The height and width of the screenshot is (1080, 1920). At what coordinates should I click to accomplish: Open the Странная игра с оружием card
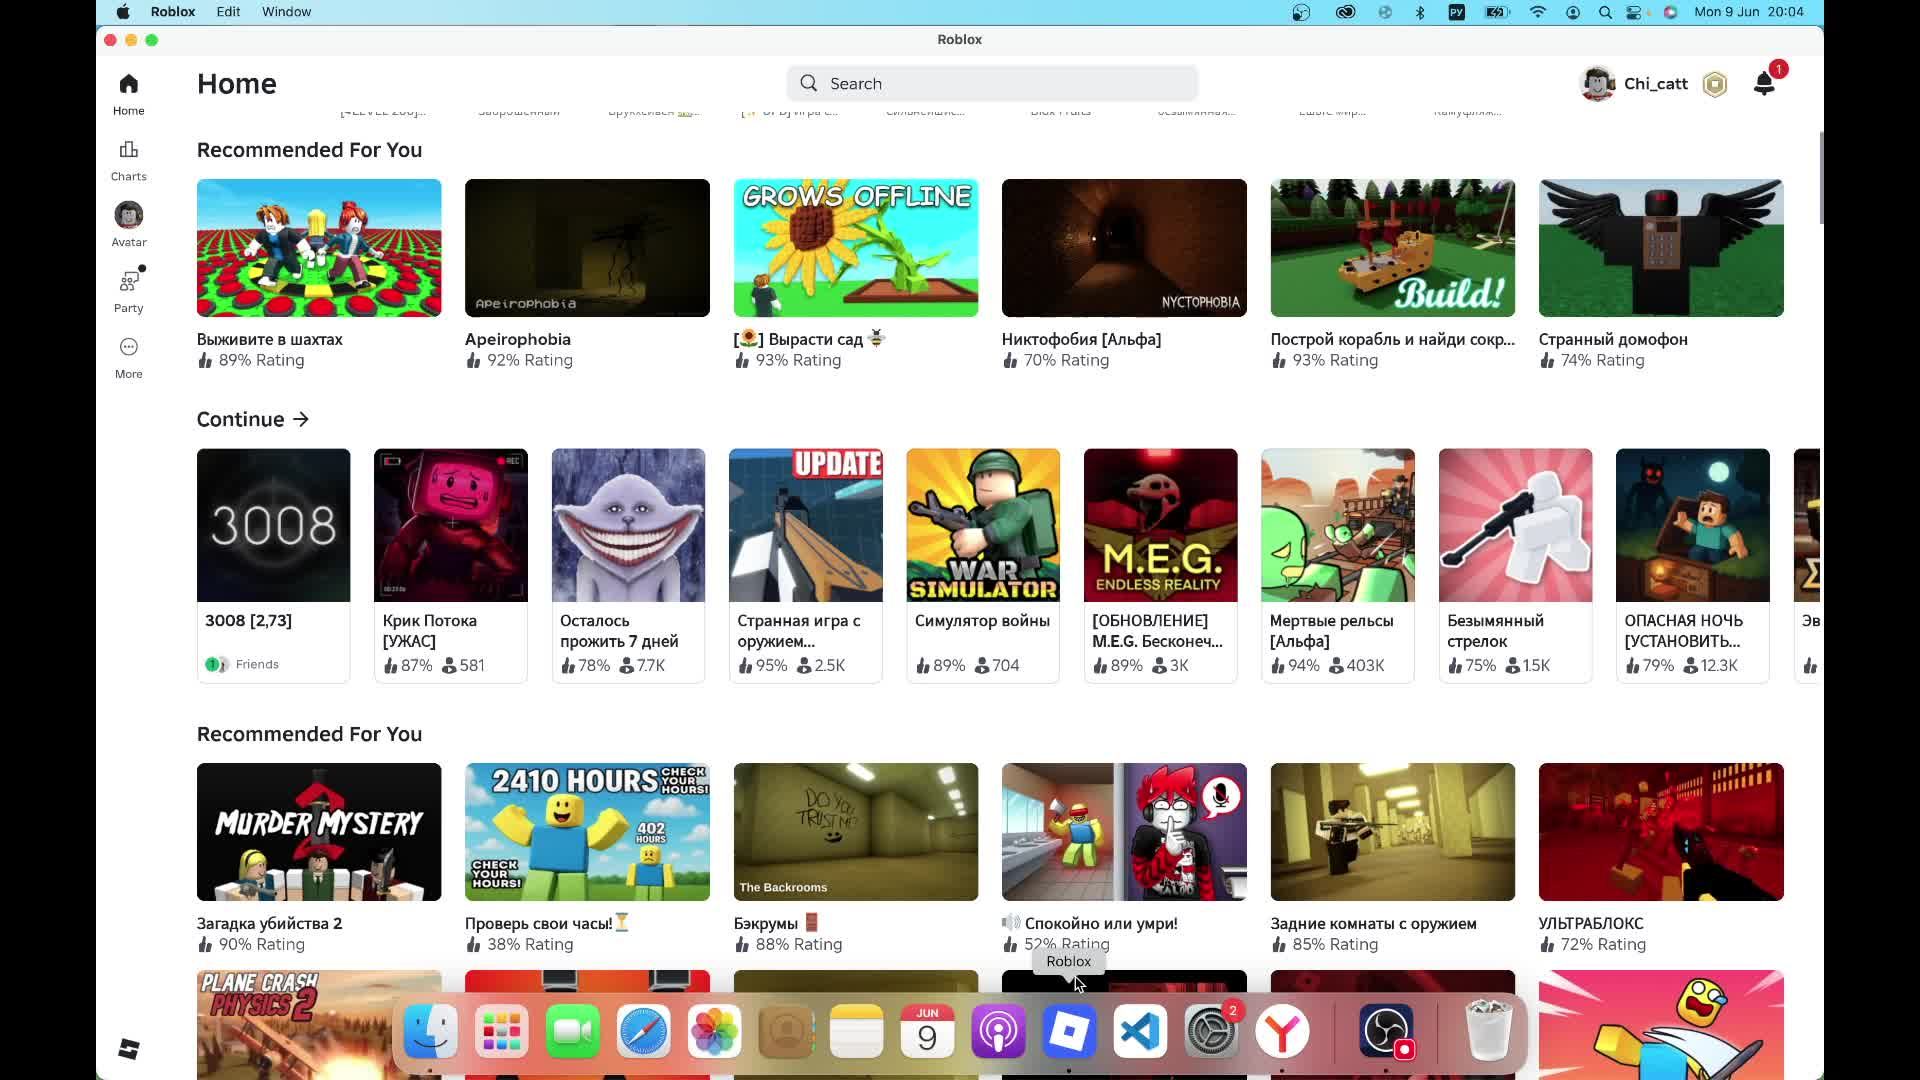tap(806, 566)
